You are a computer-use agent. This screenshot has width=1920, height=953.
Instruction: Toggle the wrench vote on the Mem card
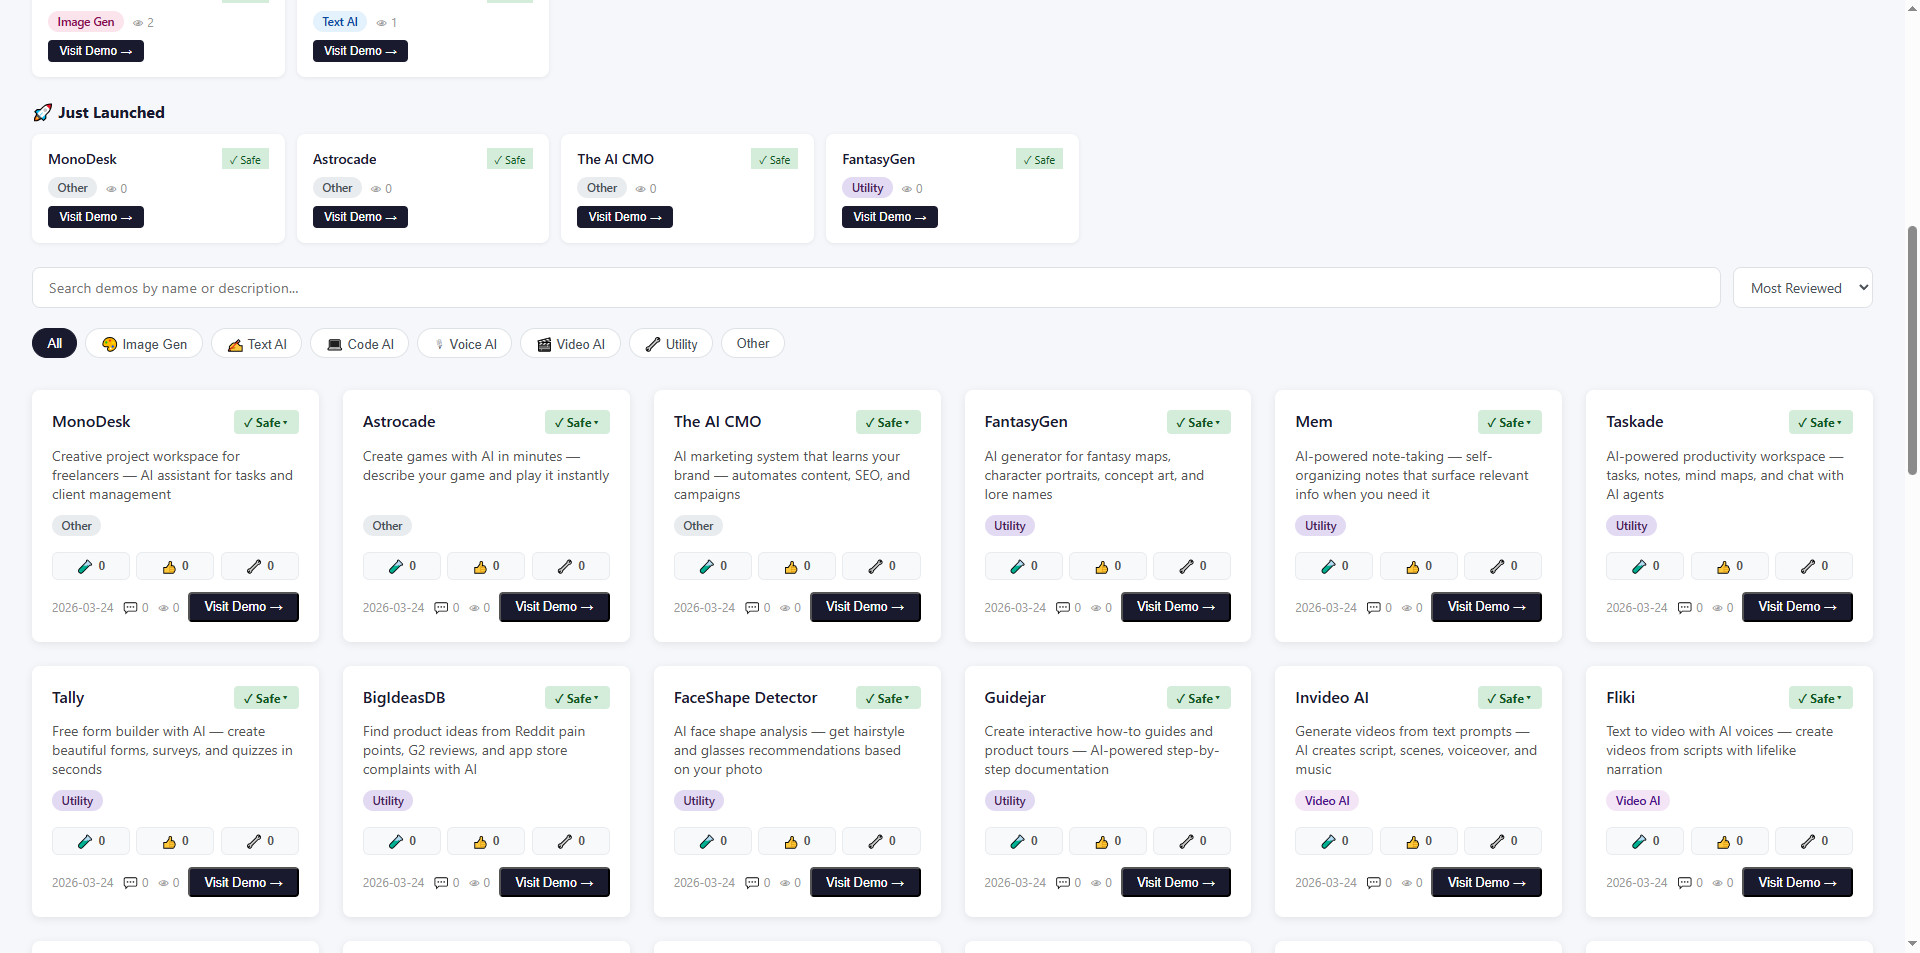point(1503,567)
